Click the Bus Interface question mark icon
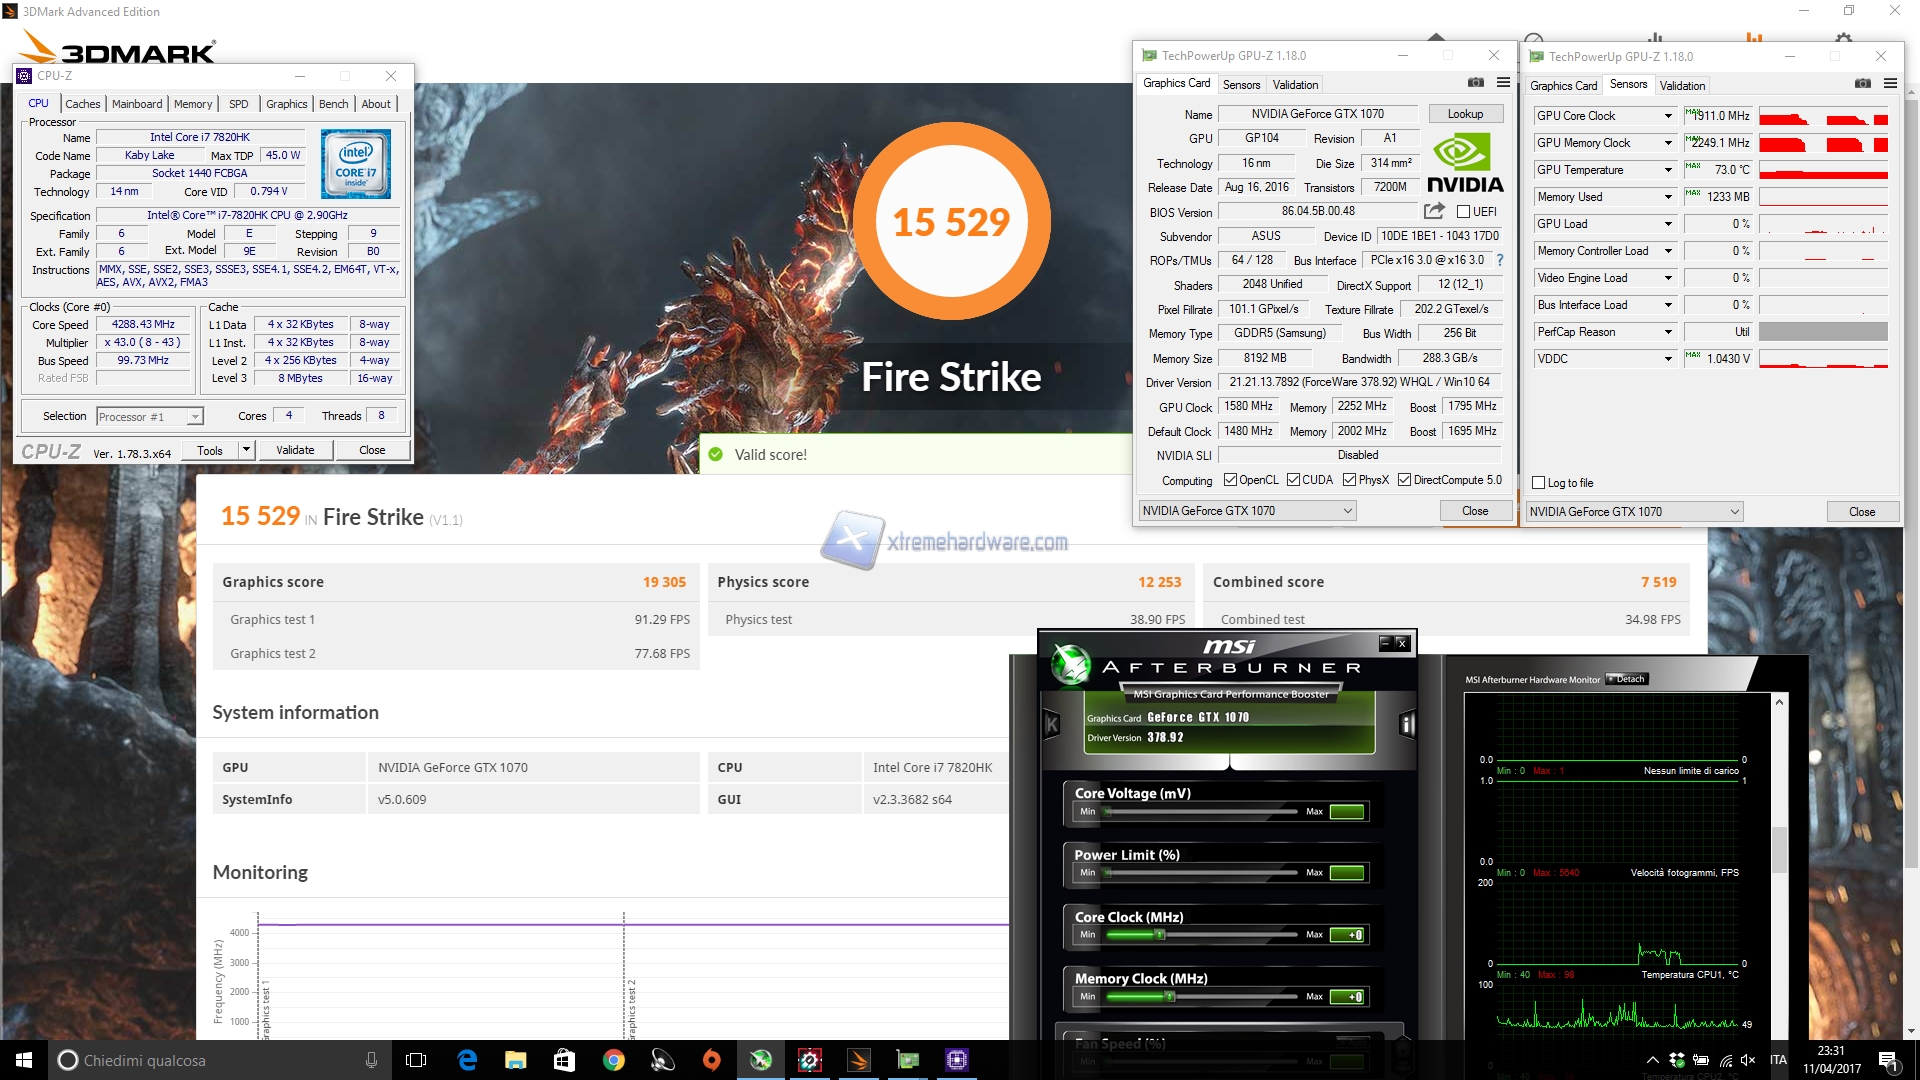 (x=1499, y=260)
